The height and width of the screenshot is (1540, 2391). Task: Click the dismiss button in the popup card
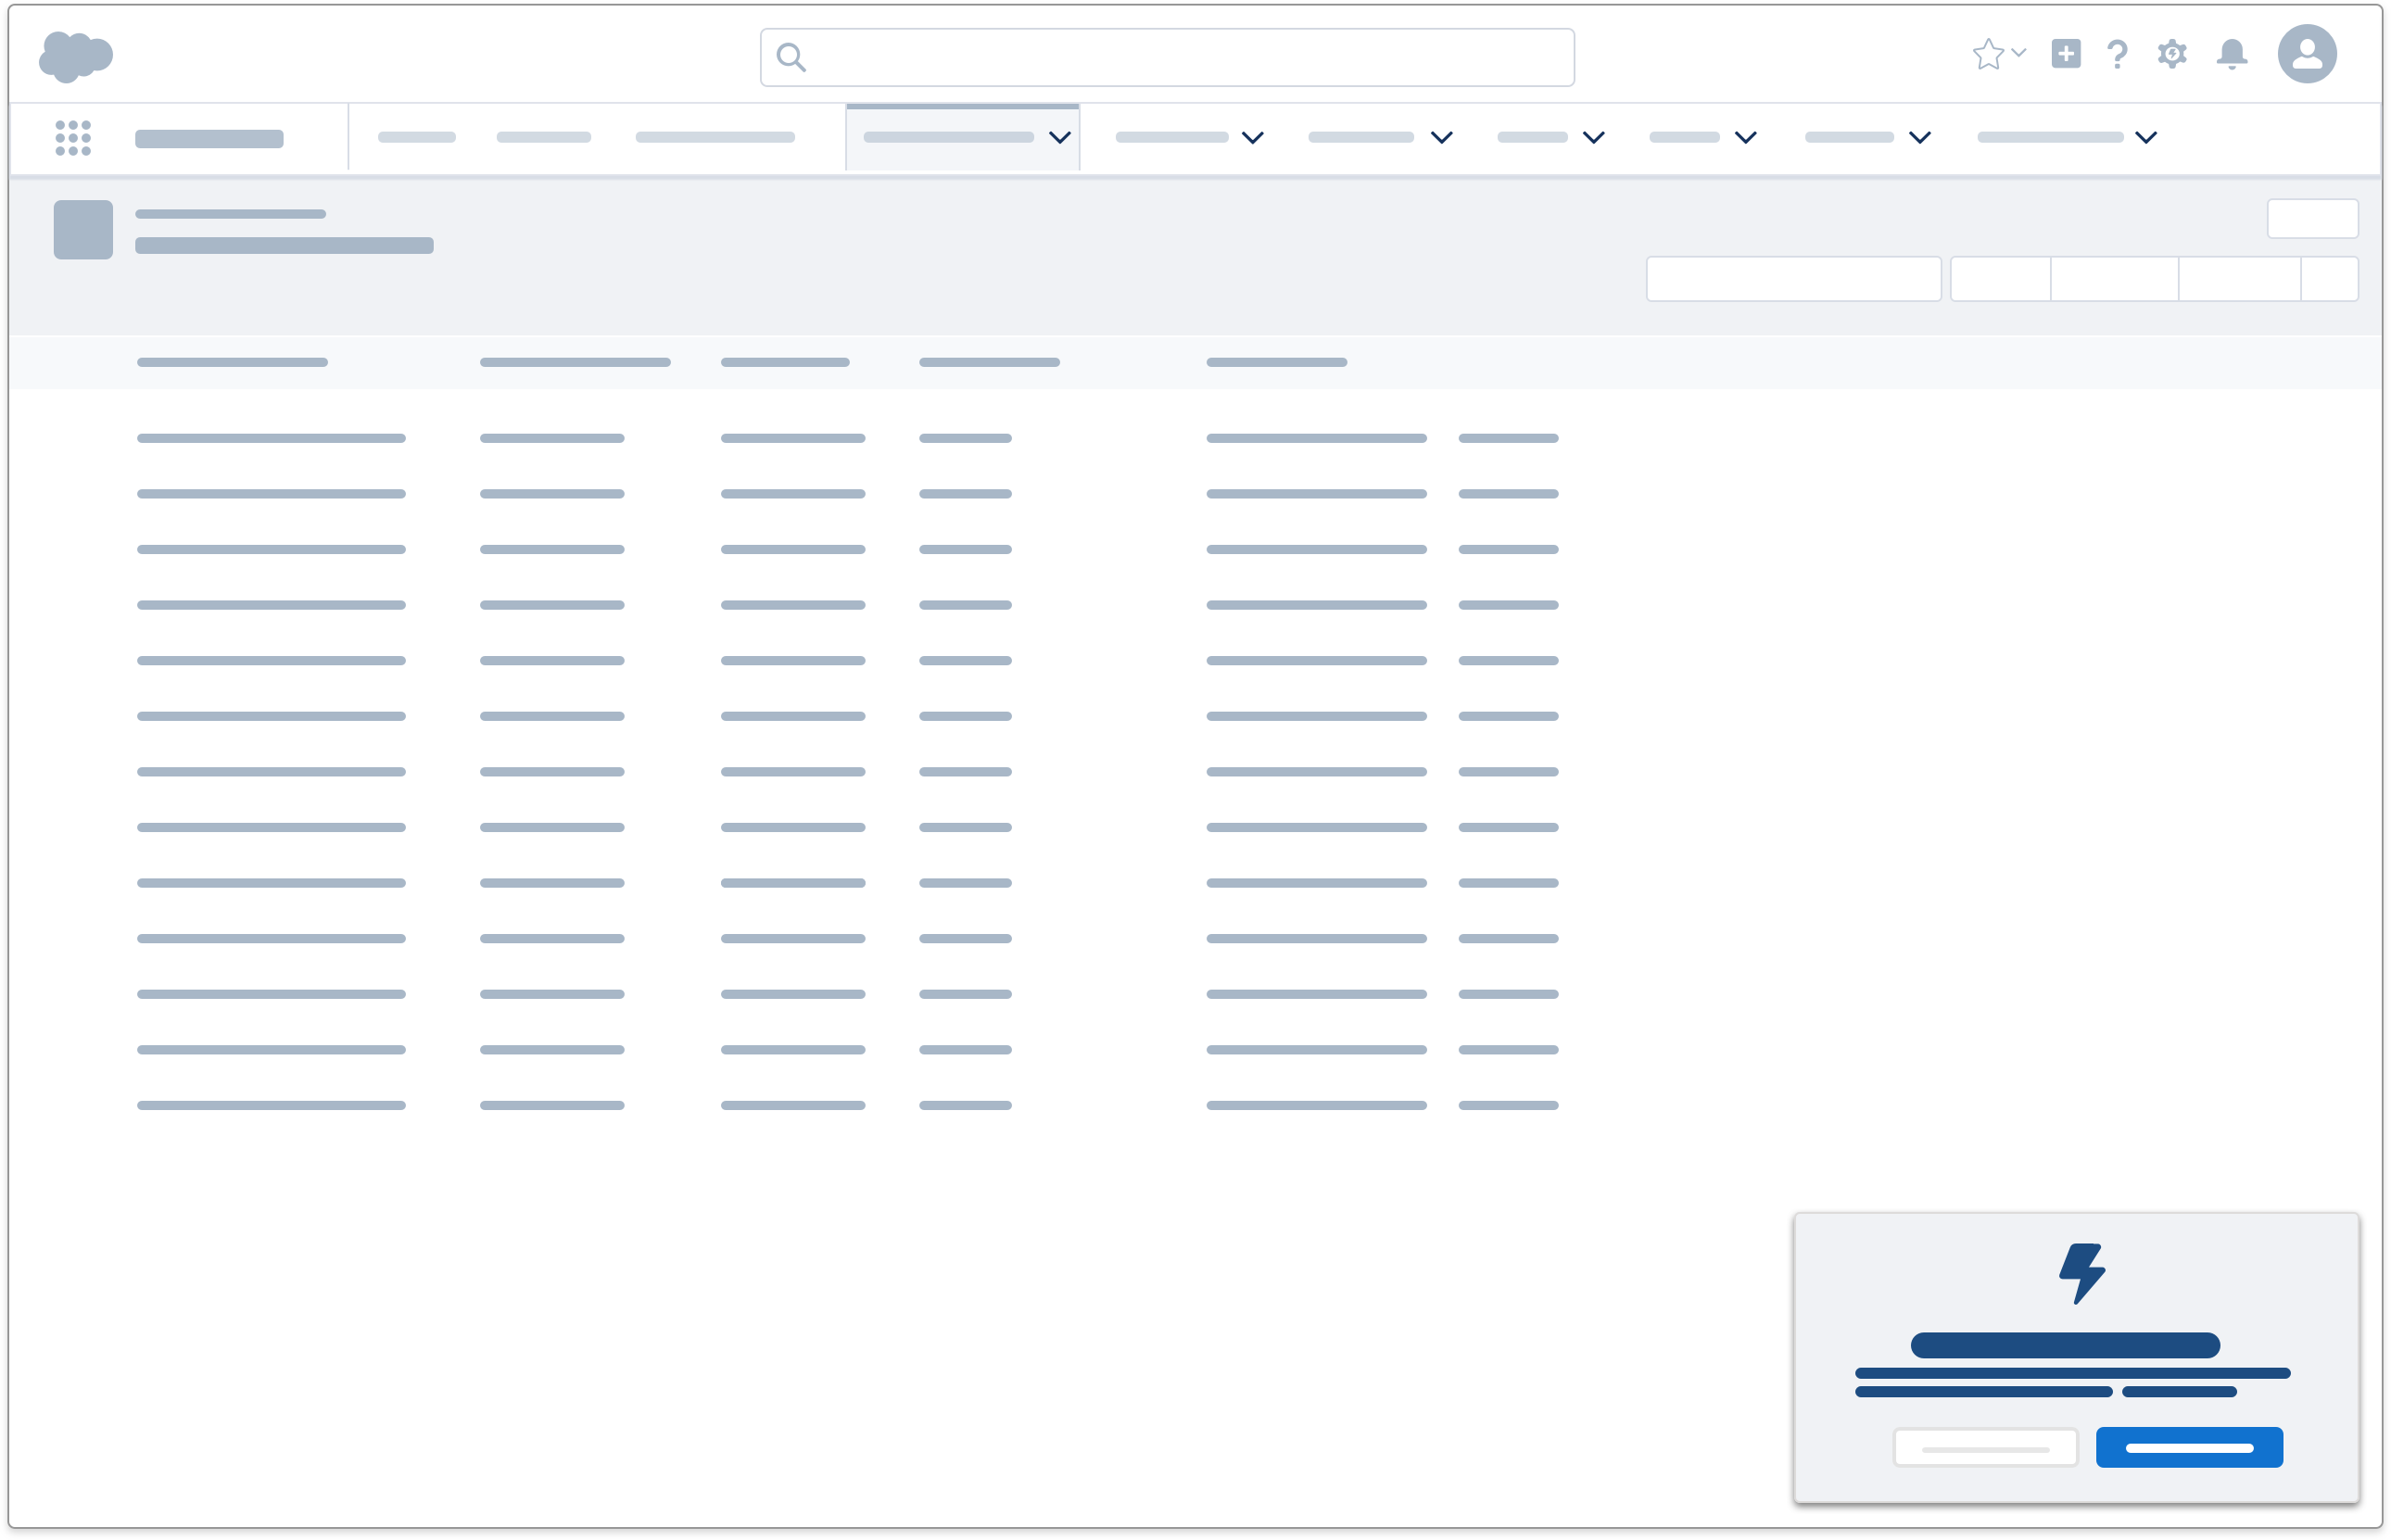[1986, 1446]
